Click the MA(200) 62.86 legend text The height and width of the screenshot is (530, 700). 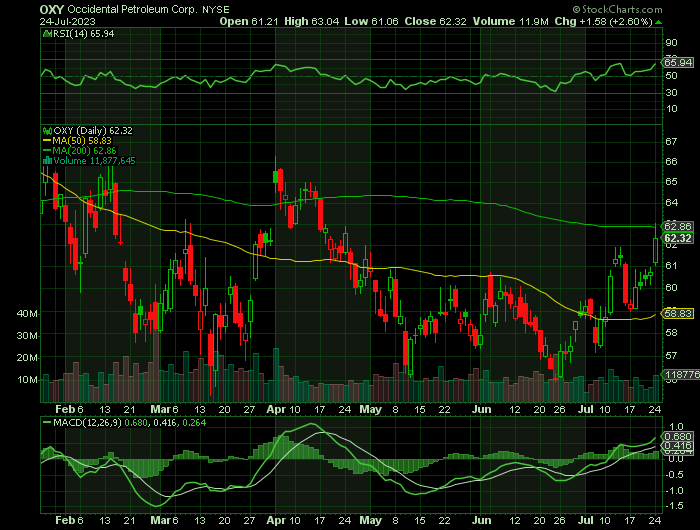click(84, 150)
